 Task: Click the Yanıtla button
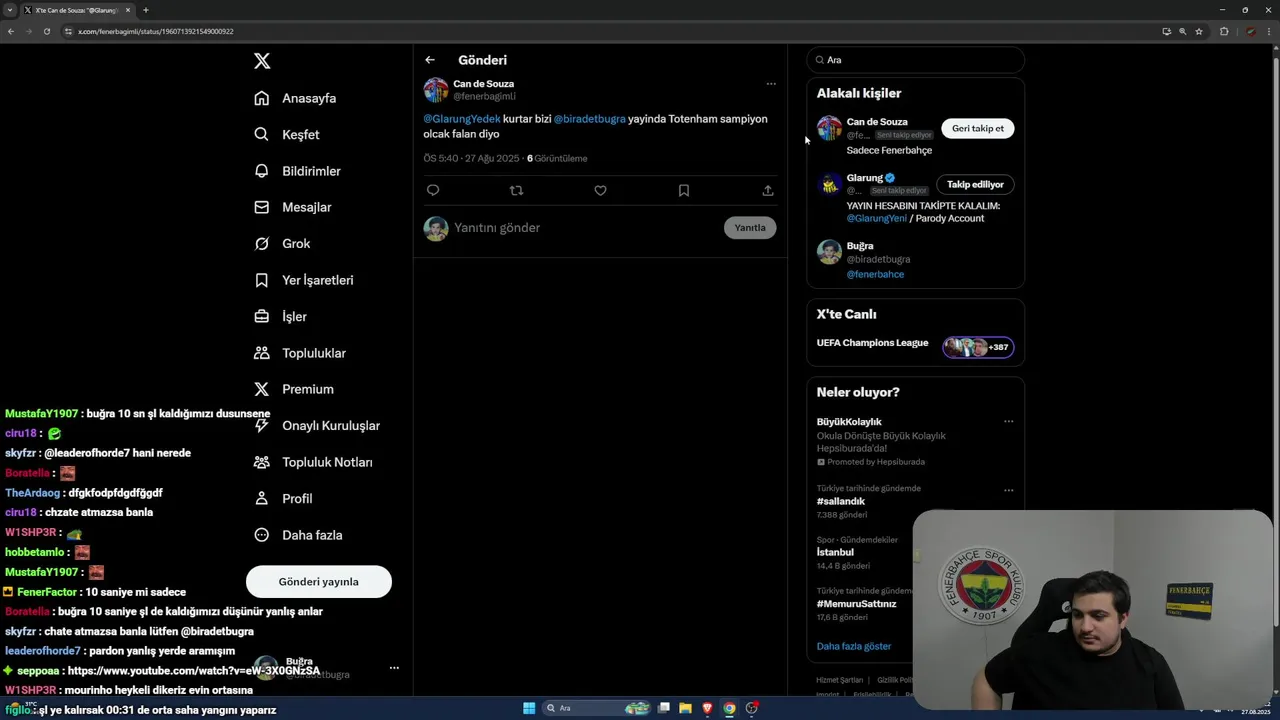pyautogui.click(x=750, y=228)
